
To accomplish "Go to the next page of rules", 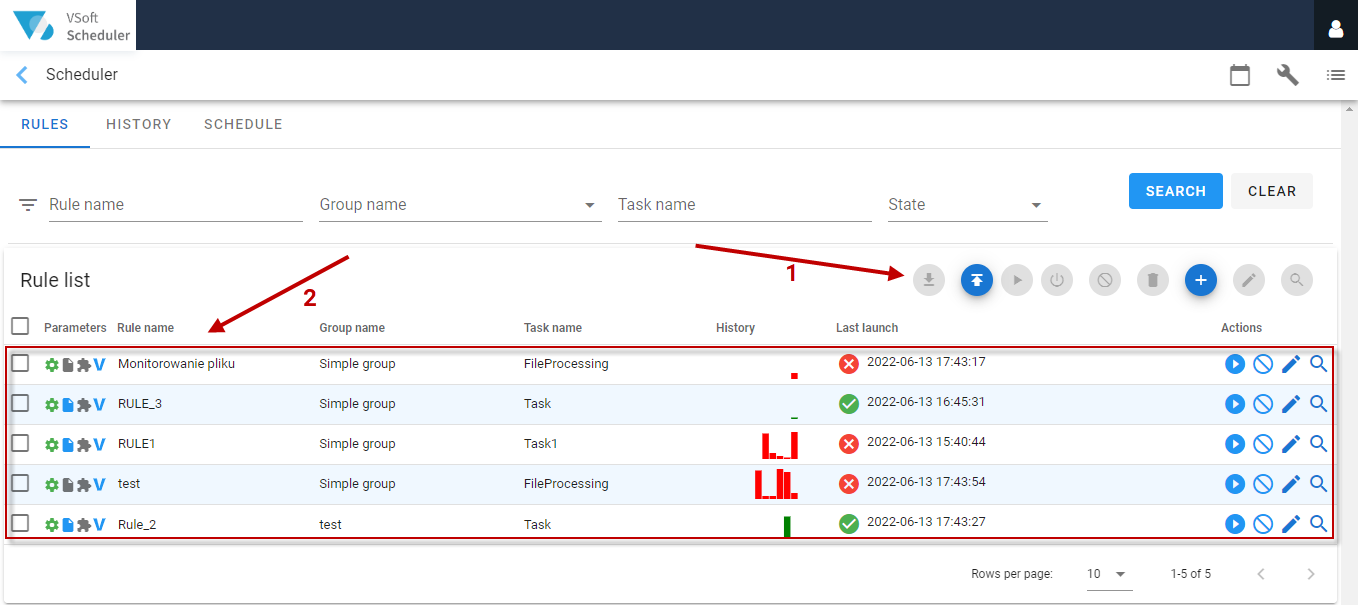I will point(1311,574).
